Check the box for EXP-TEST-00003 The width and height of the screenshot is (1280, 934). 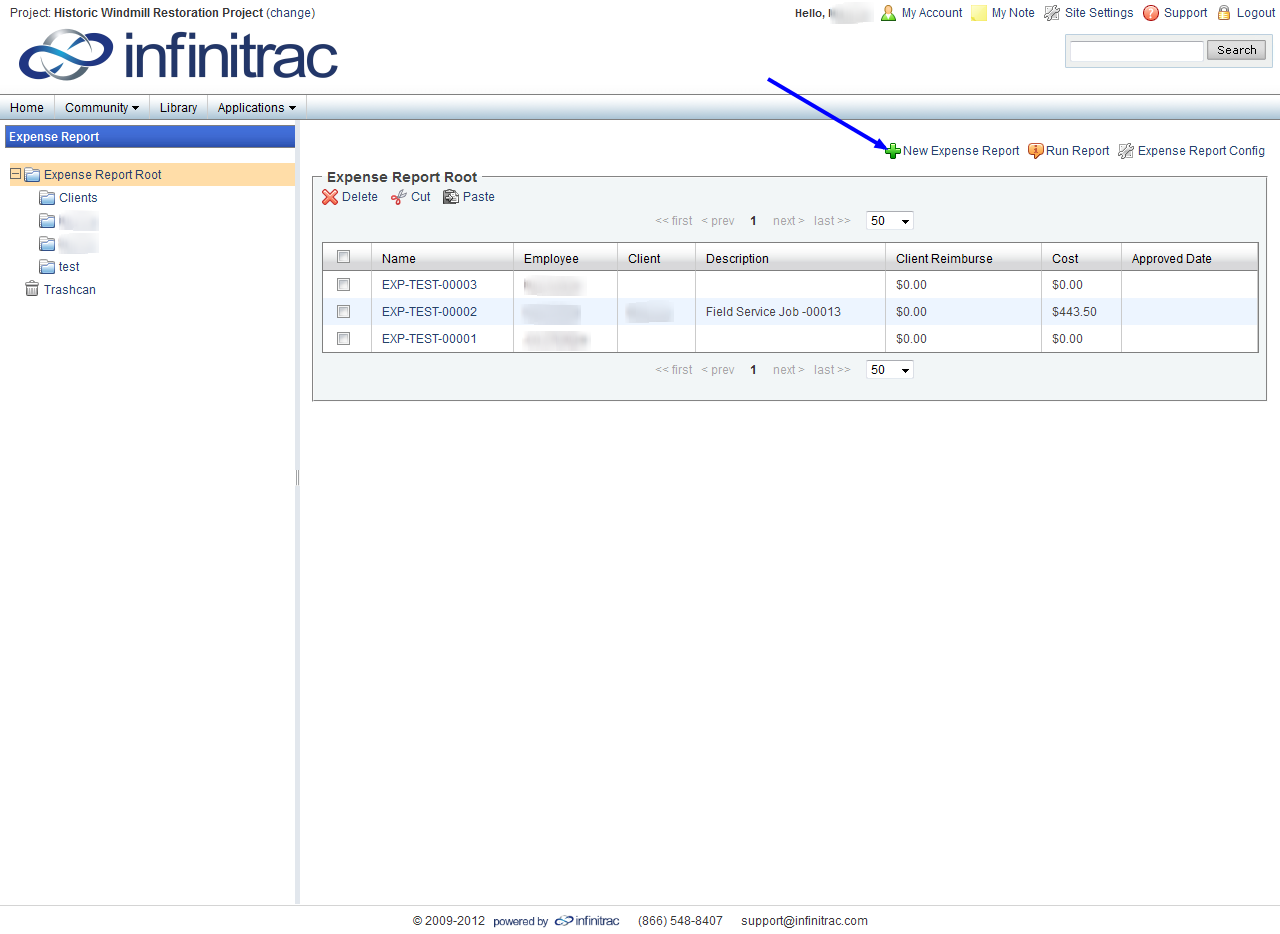click(344, 285)
